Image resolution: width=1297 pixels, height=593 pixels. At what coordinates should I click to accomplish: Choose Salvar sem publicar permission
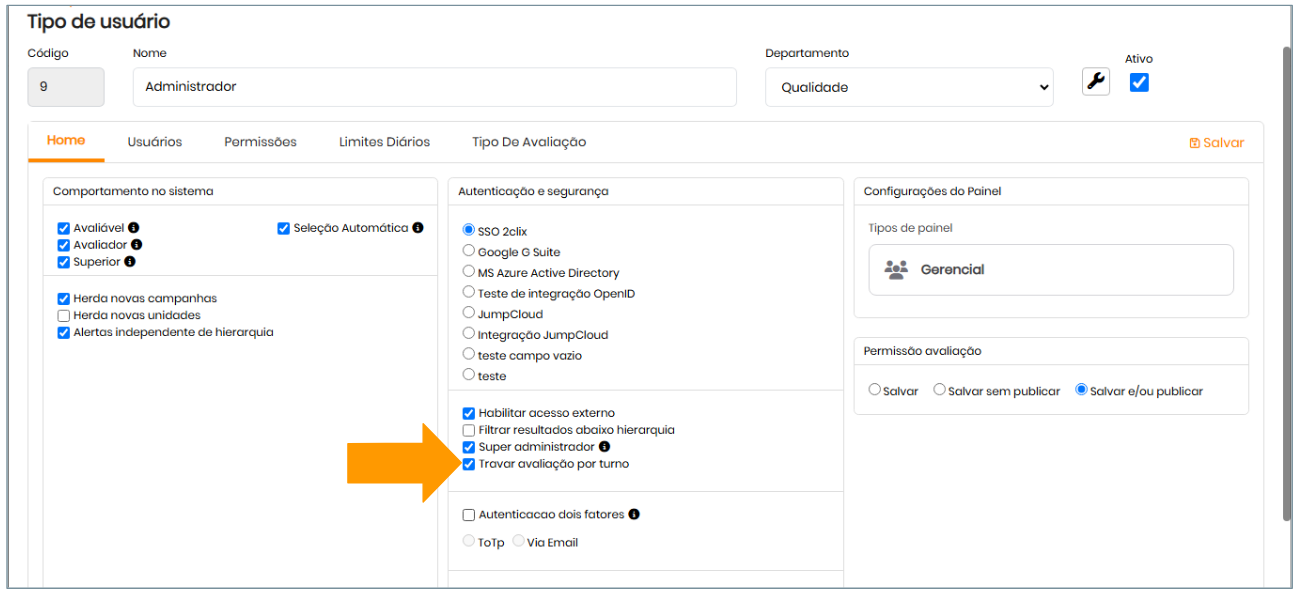click(940, 390)
